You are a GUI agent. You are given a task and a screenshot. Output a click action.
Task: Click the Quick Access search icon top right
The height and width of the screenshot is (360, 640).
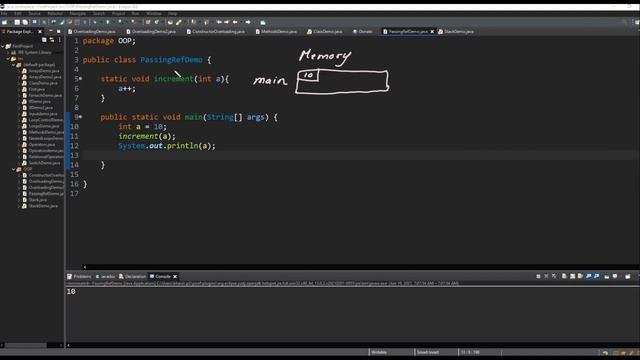pyautogui.click(x=624, y=22)
